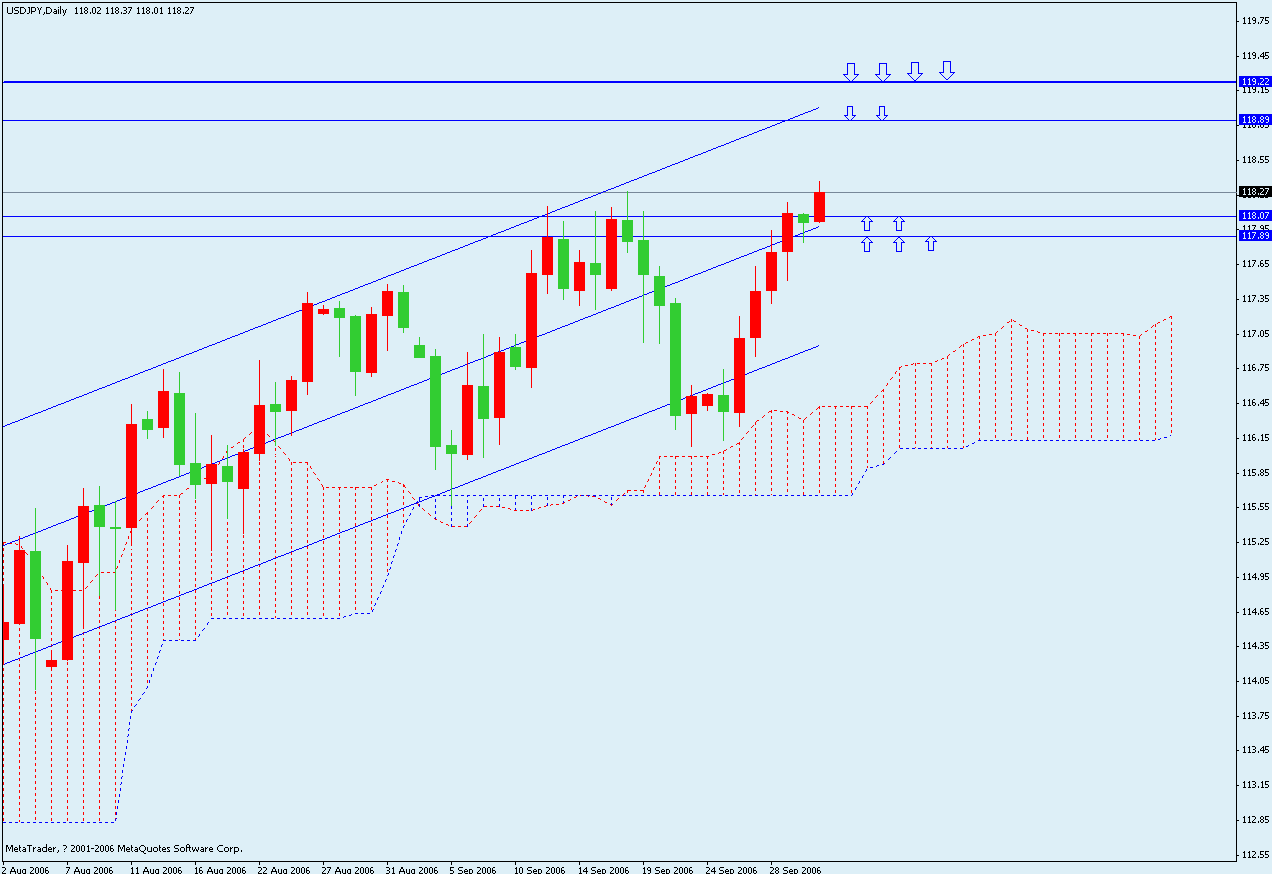Click the 118.07 price level label

(1255, 215)
